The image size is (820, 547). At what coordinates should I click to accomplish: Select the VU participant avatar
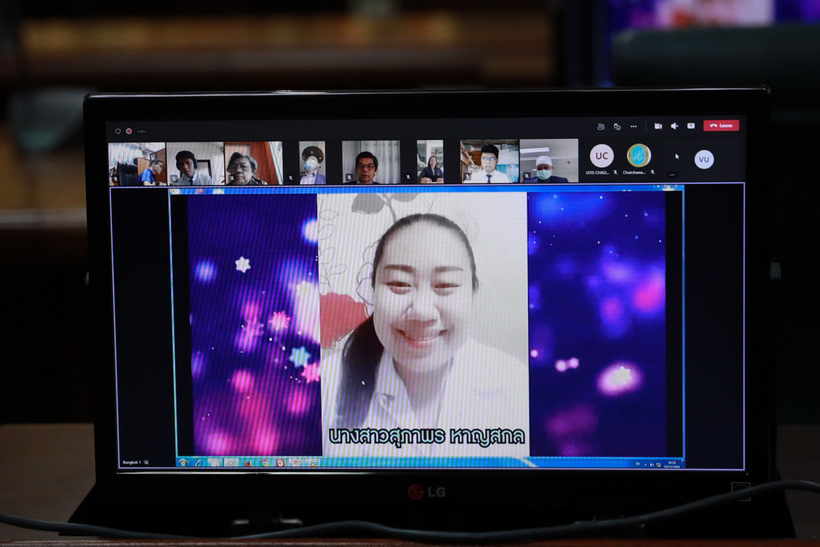click(x=704, y=159)
